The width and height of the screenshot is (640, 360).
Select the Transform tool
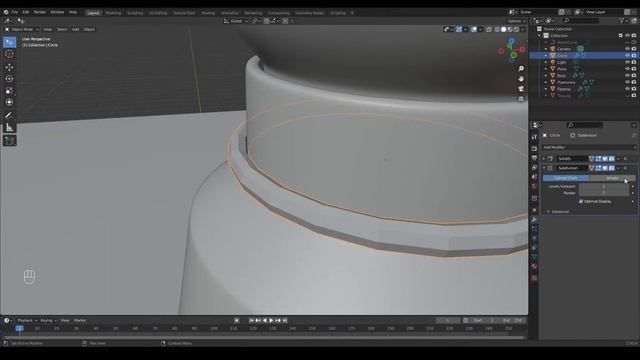coord(9,102)
